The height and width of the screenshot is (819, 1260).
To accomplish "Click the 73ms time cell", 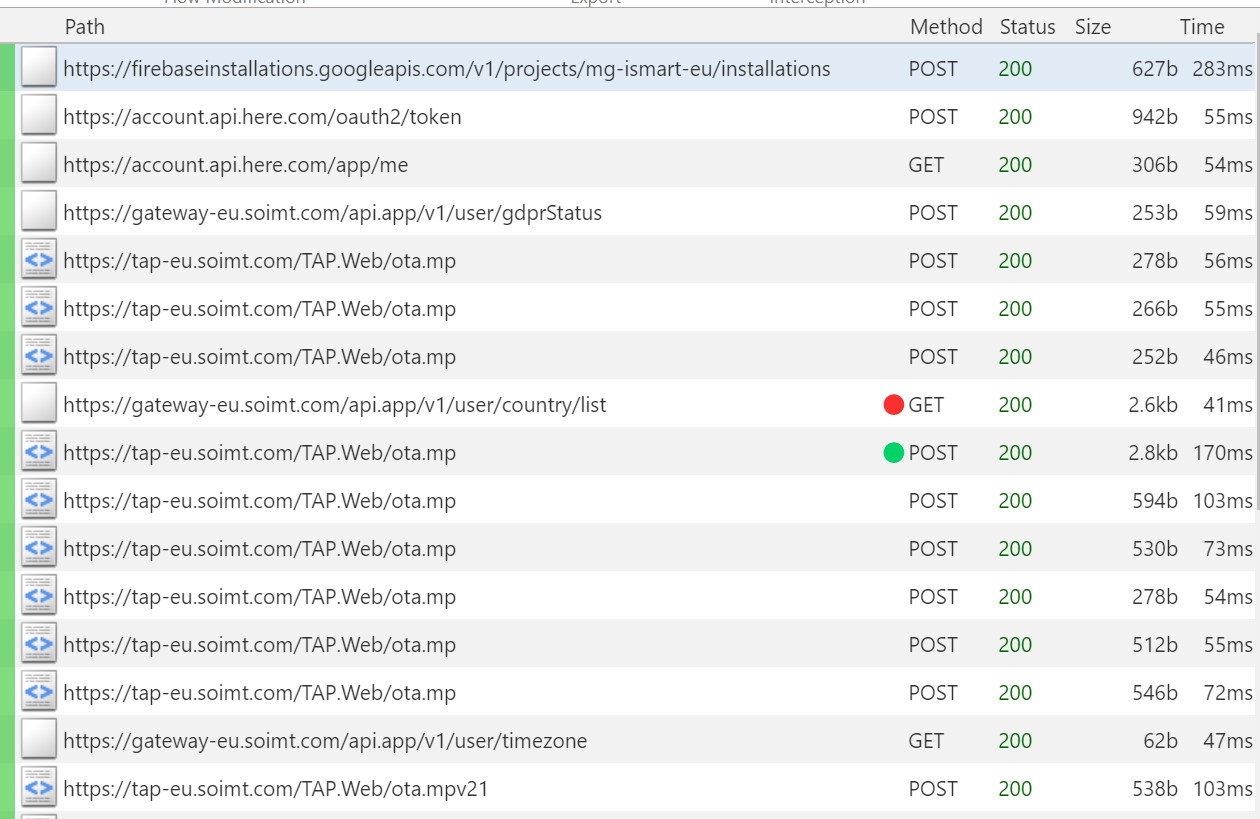I will click(x=1228, y=549).
